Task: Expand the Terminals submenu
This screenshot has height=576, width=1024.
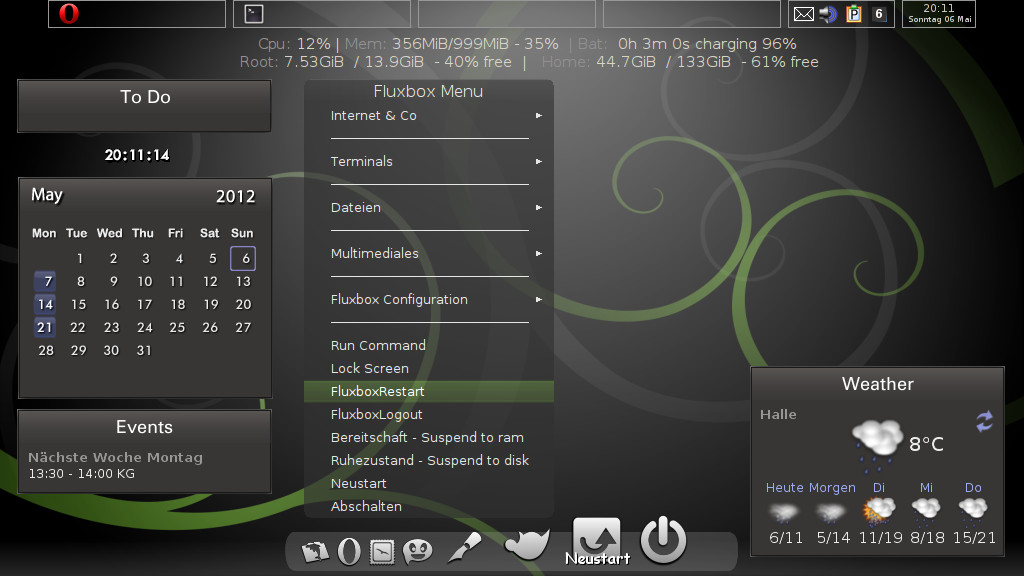Action: coord(429,162)
